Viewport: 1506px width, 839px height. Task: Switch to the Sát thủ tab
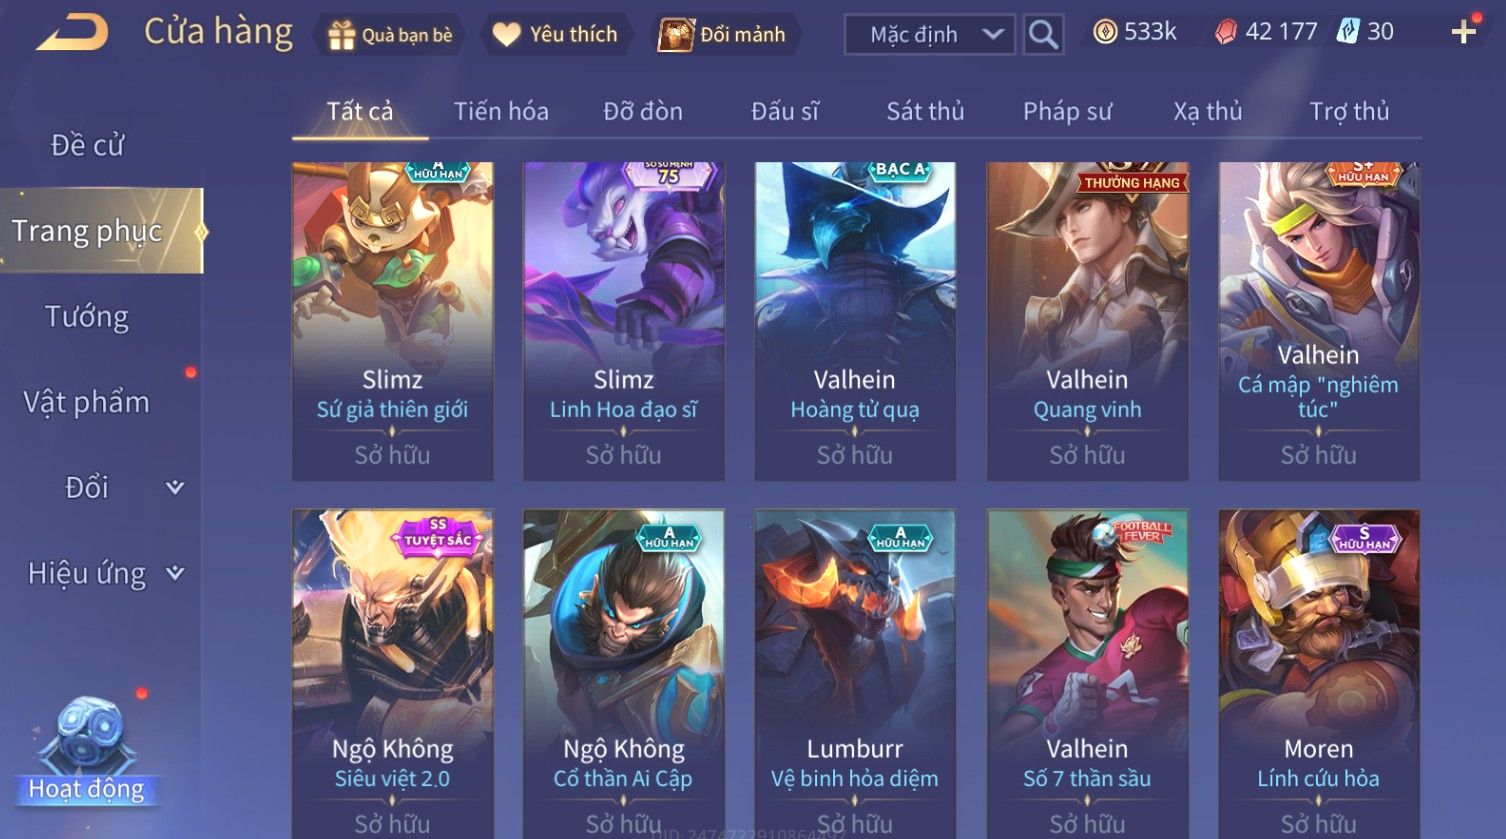click(x=925, y=111)
